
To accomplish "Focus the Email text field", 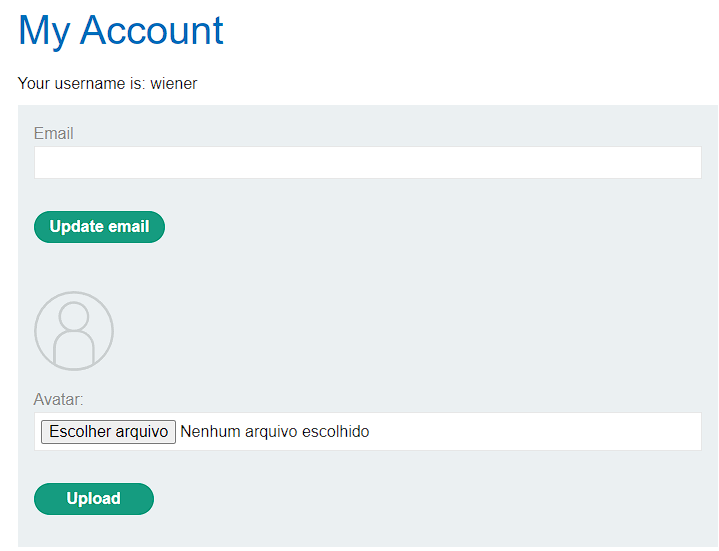I will pos(368,162).
